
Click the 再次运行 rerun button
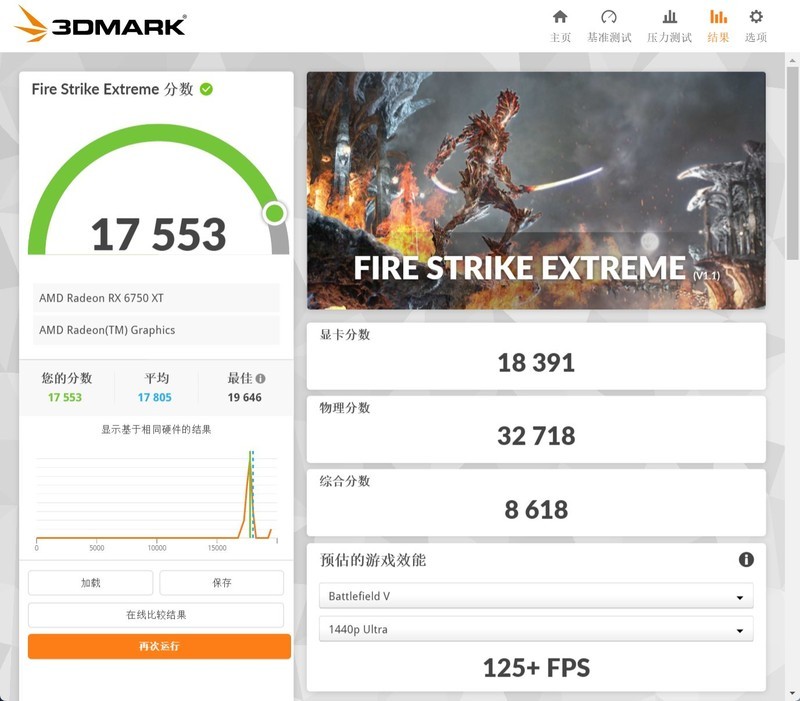156,645
